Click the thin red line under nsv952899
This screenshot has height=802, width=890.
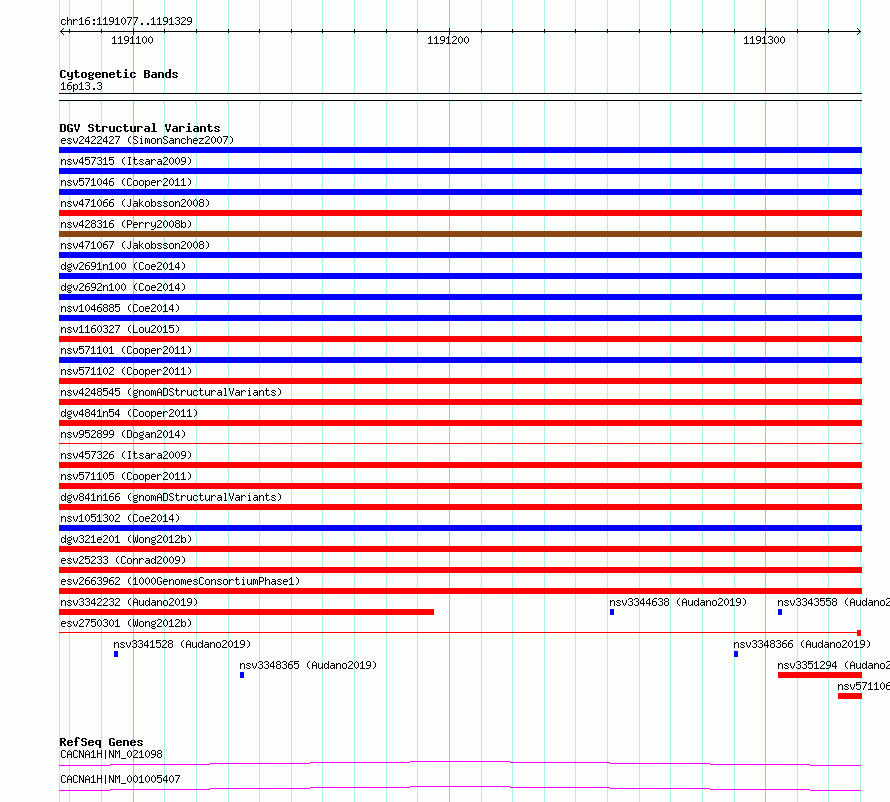(x=460, y=443)
